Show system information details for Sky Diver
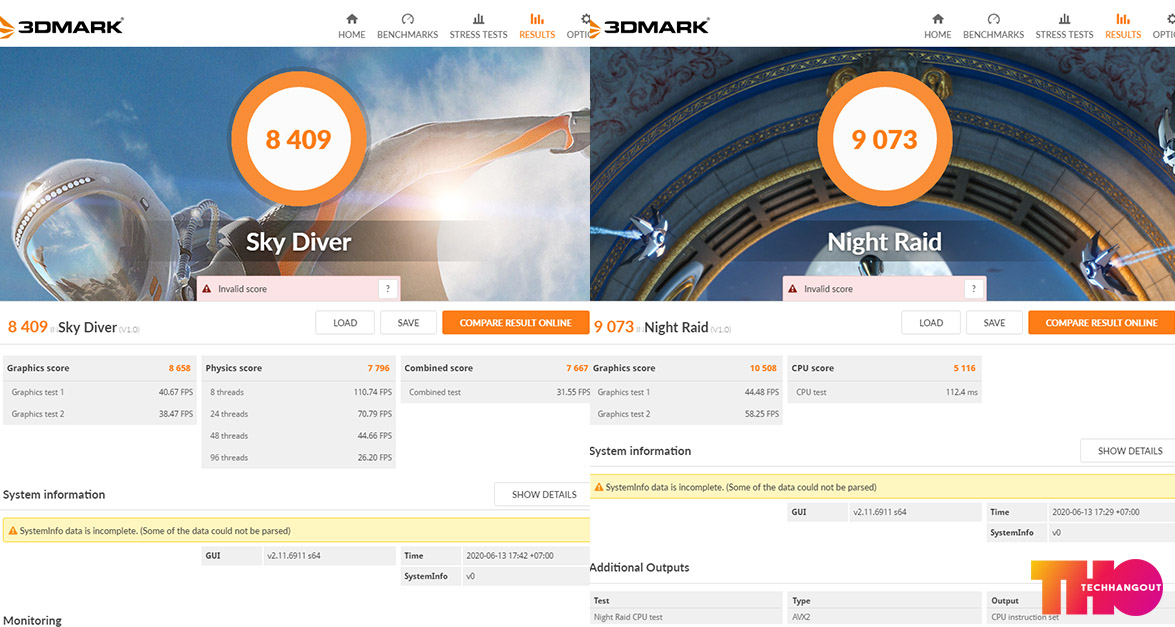This screenshot has height=627, width=1175. click(x=544, y=494)
